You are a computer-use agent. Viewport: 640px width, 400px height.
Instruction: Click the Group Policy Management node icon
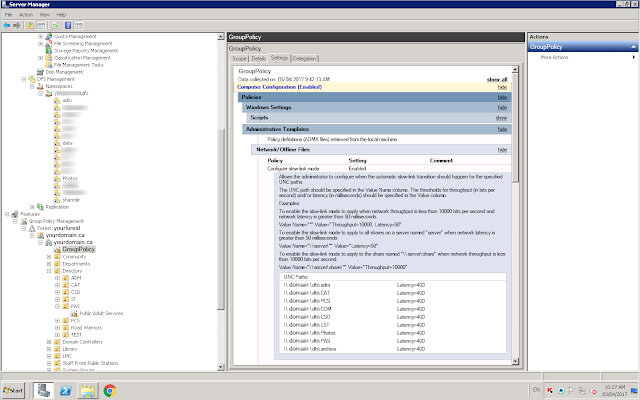click(24, 221)
